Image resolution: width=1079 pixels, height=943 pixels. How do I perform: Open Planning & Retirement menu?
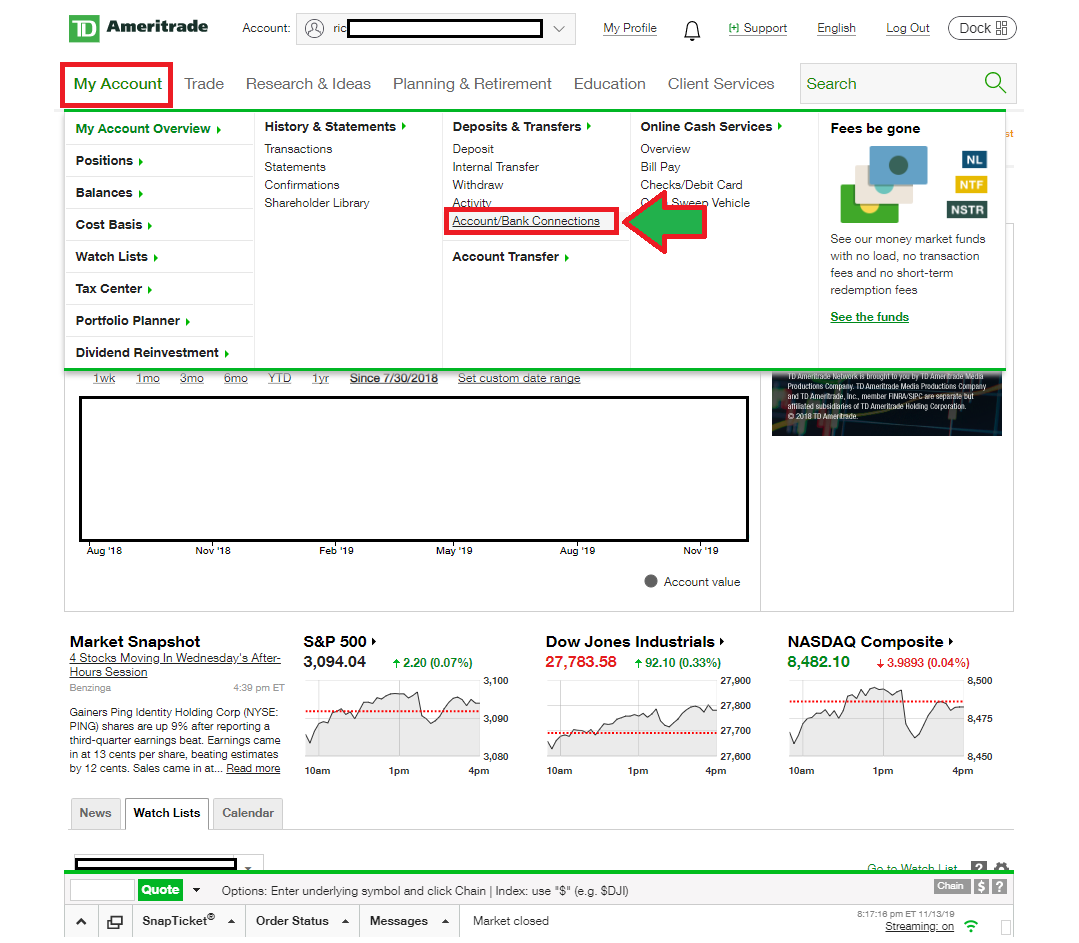coord(472,84)
